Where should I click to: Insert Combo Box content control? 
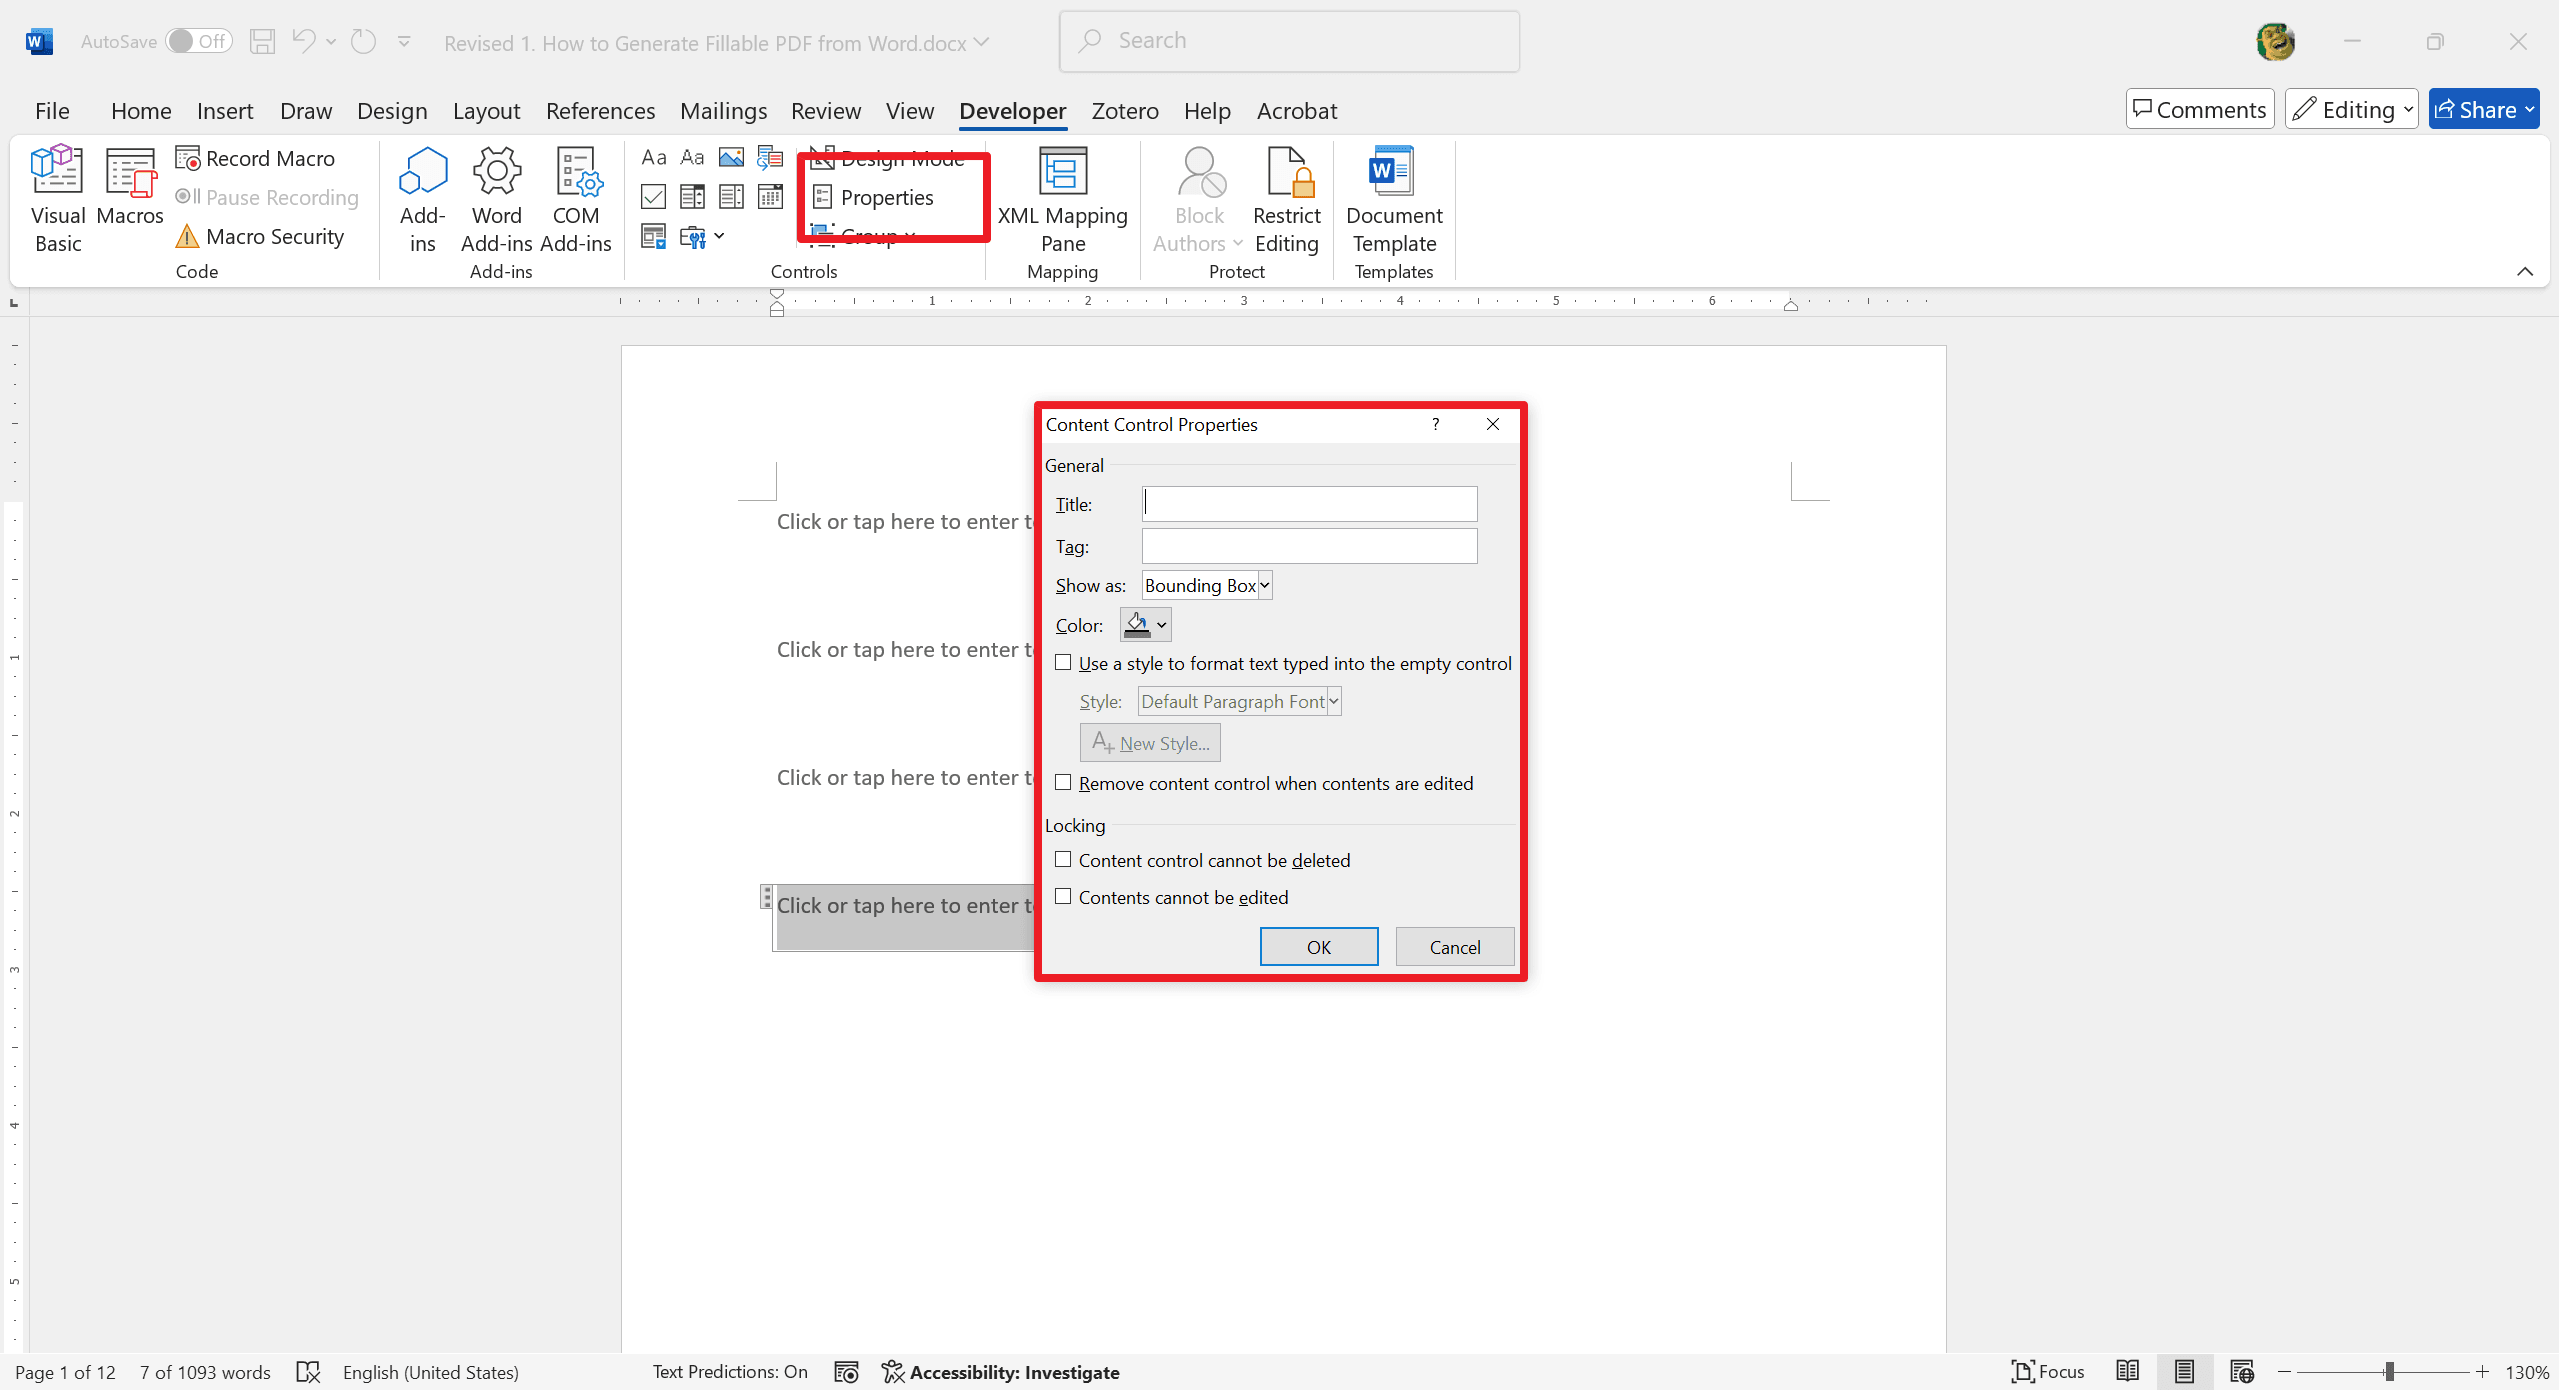pos(692,196)
